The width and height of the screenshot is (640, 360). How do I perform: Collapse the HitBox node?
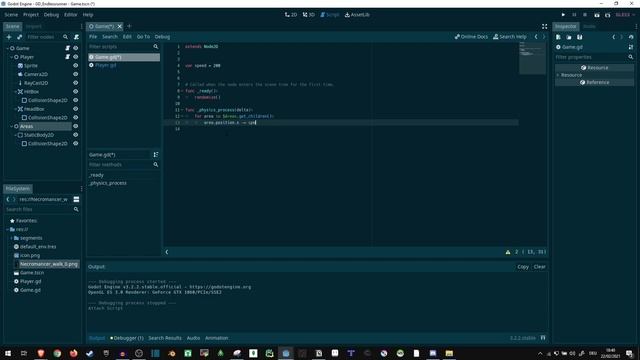16,92
